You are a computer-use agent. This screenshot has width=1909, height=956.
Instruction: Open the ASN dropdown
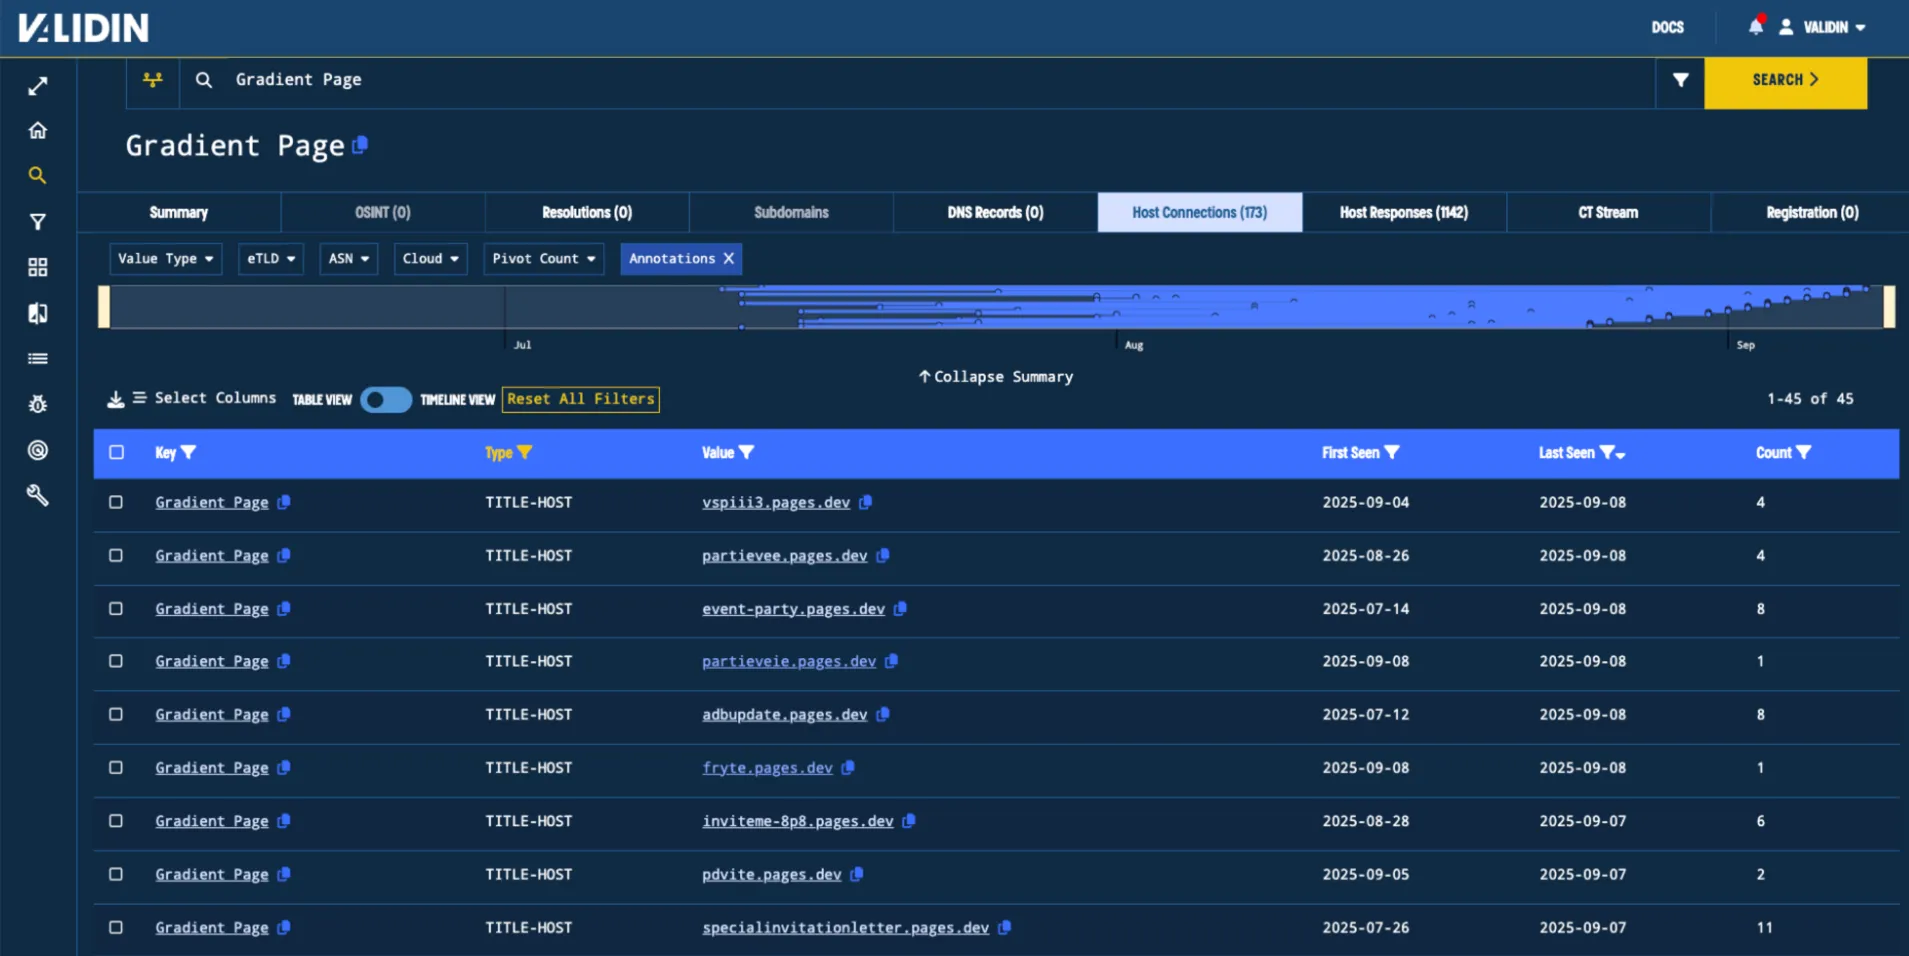[349, 258]
